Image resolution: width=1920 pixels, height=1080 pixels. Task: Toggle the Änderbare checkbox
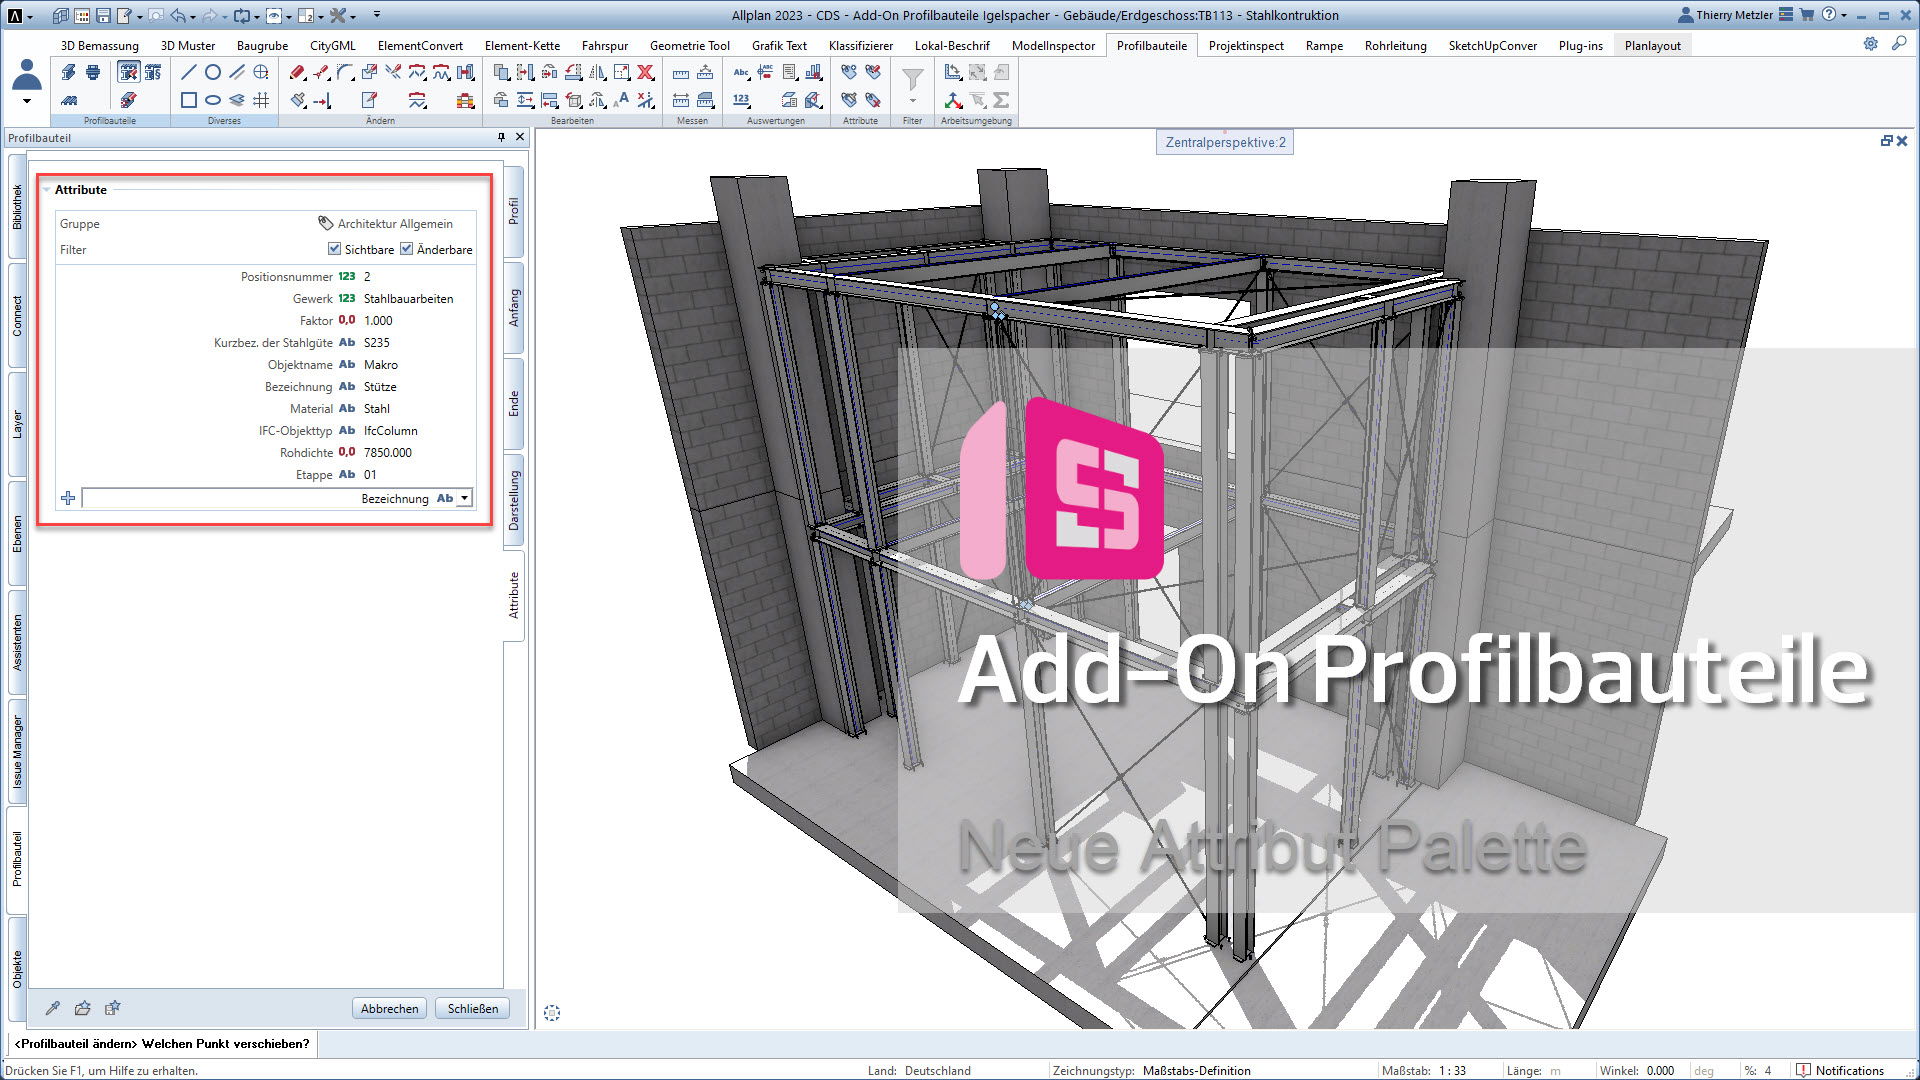tap(407, 249)
